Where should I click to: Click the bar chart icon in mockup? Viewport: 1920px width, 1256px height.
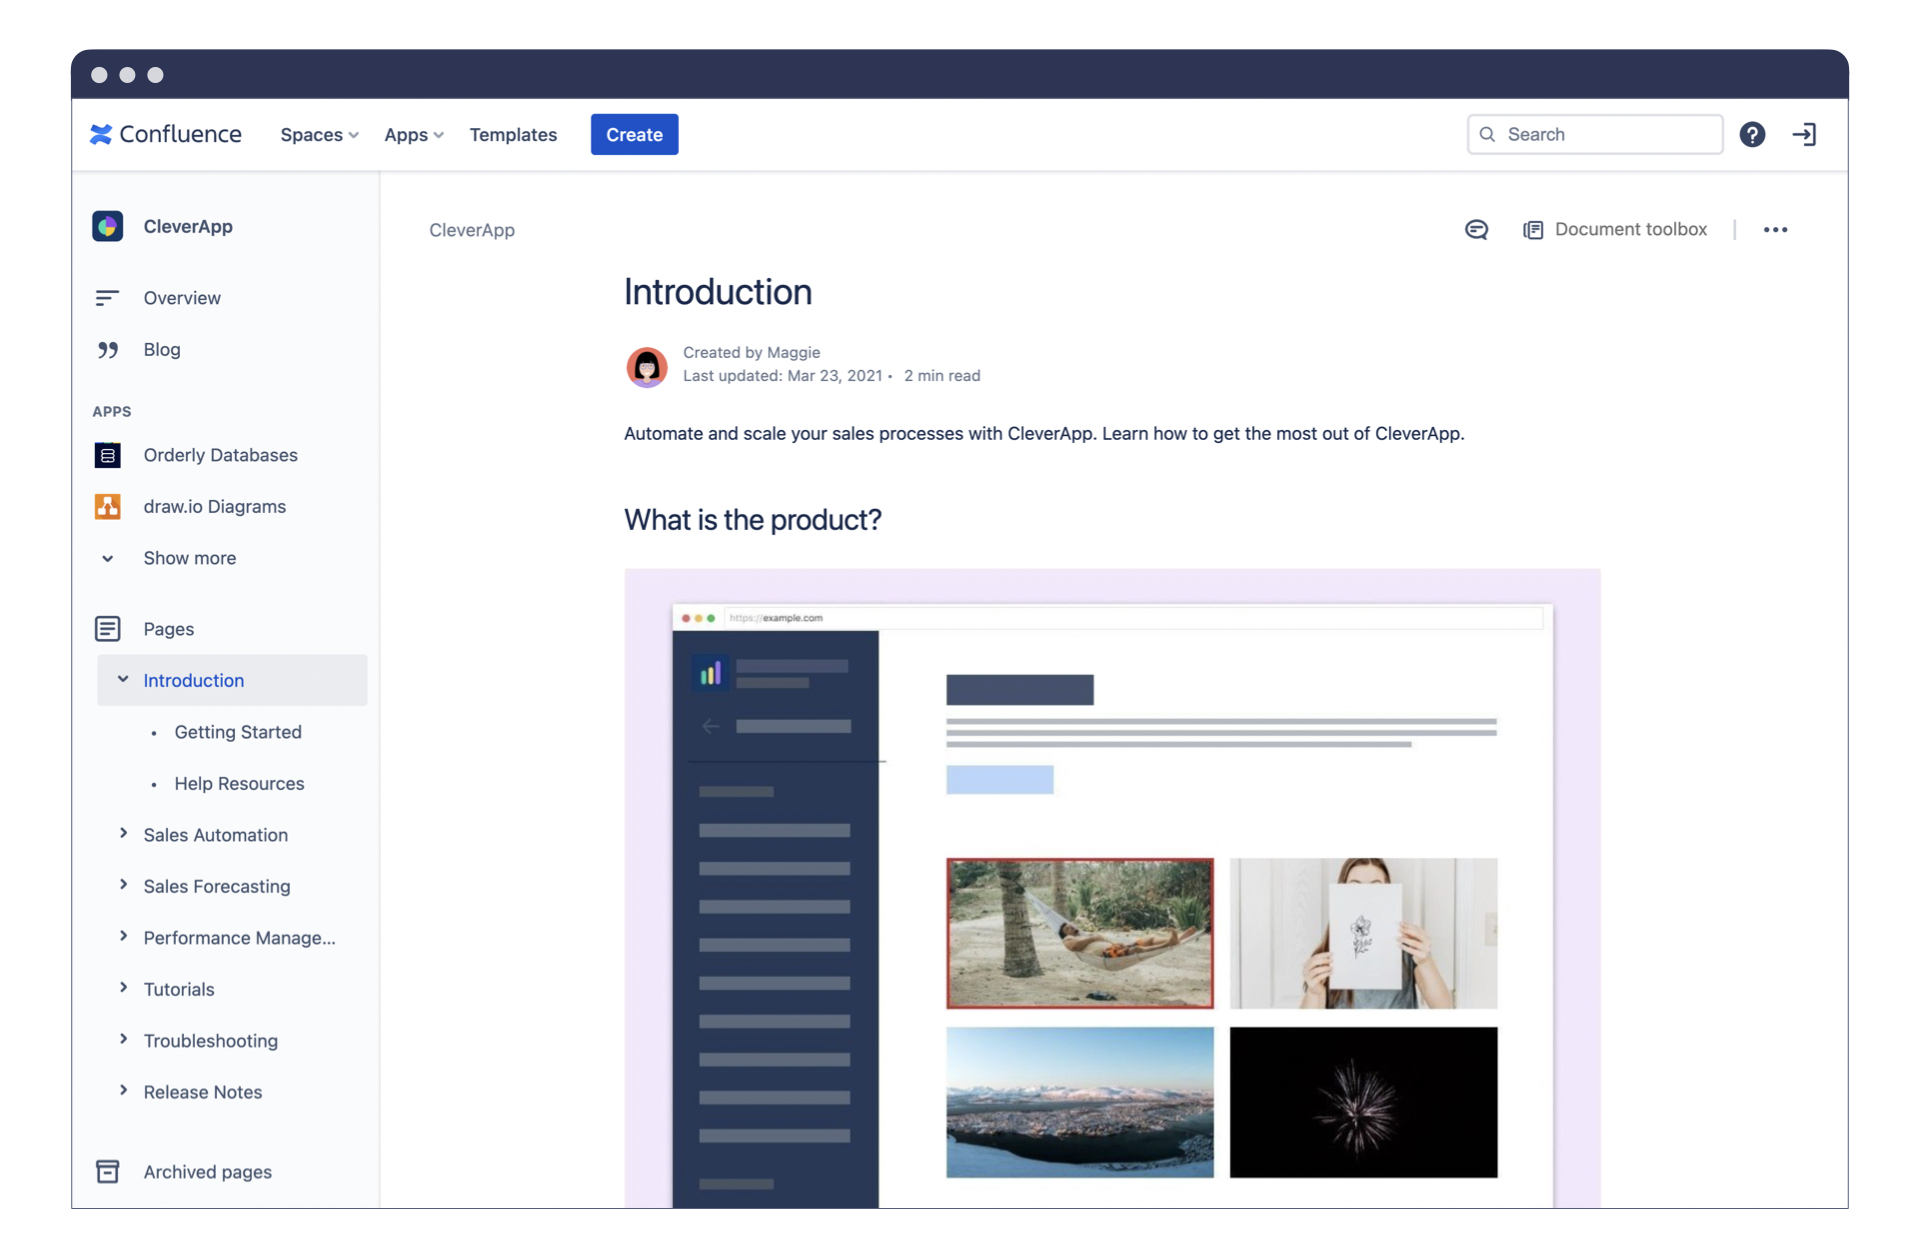(x=710, y=673)
